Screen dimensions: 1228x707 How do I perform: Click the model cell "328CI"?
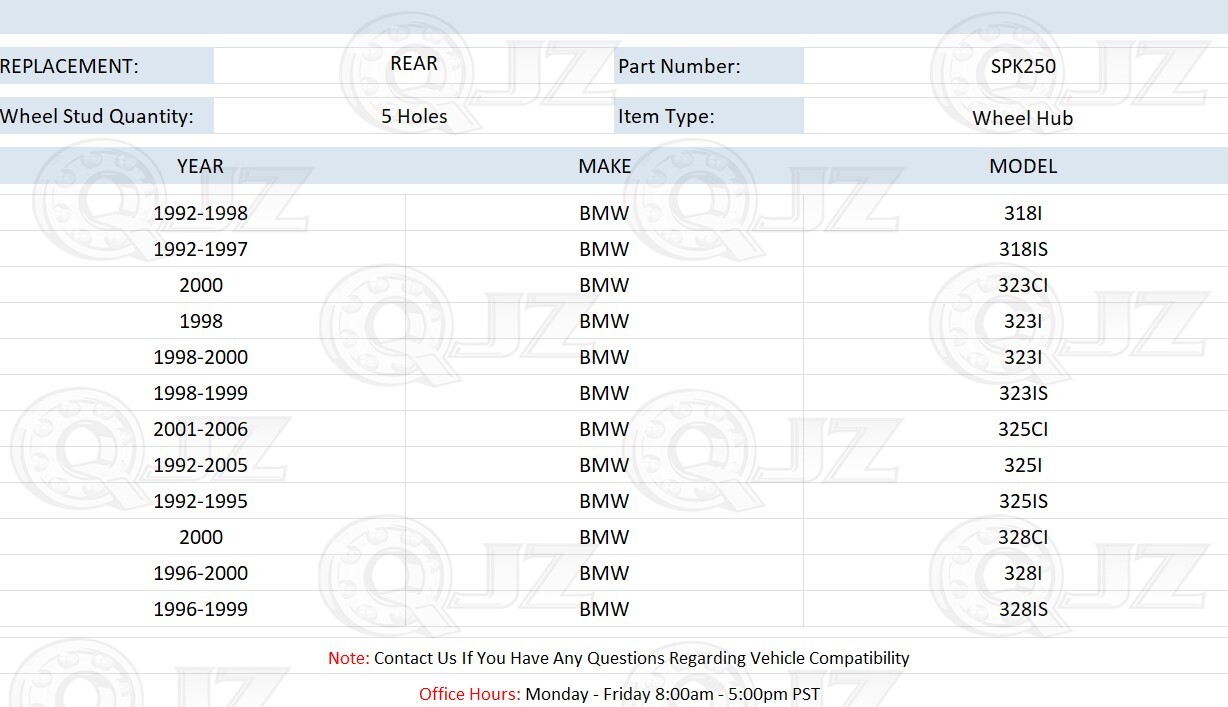[x=1023, y=537]
